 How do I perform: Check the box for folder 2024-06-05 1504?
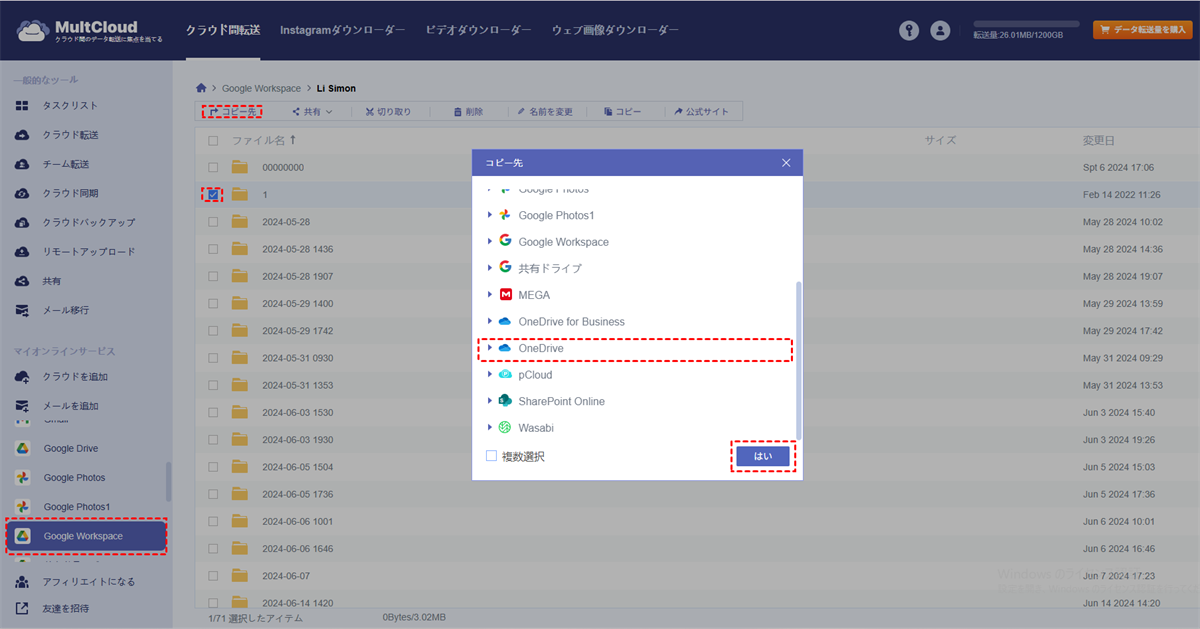213,467
